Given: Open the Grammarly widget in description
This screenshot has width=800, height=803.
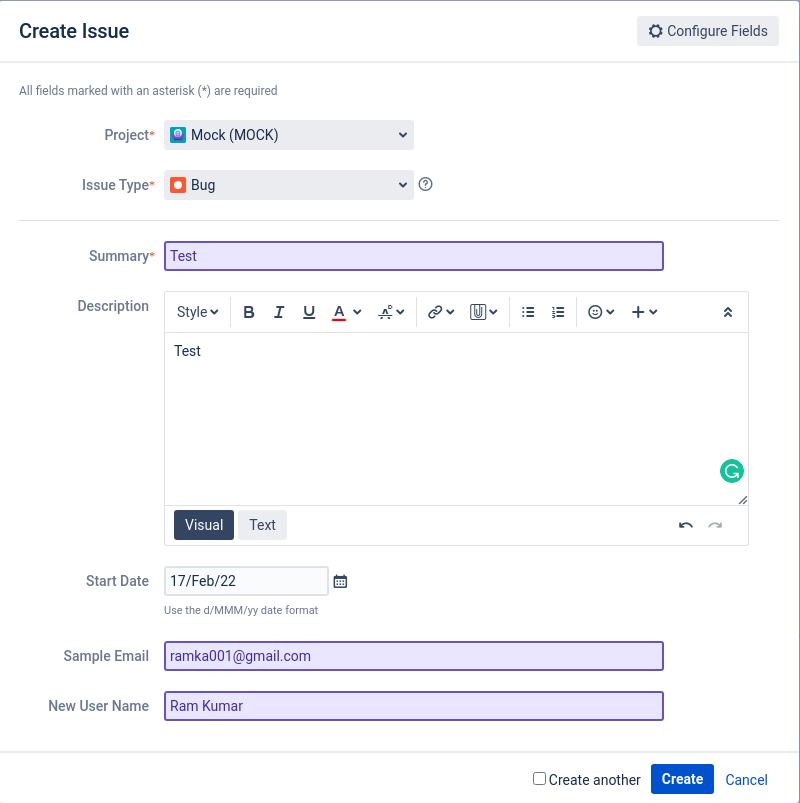Looking at the screenshot, I should coord(732,471).
